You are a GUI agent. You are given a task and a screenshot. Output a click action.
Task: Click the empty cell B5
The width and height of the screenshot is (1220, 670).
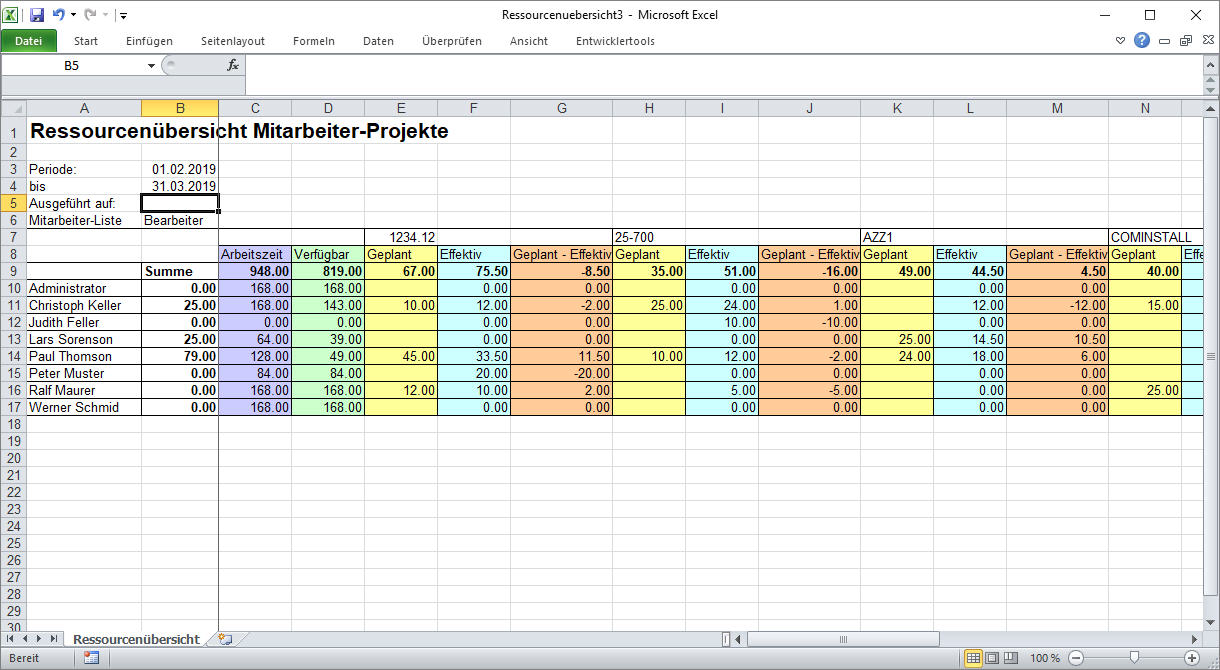(180, 203)
